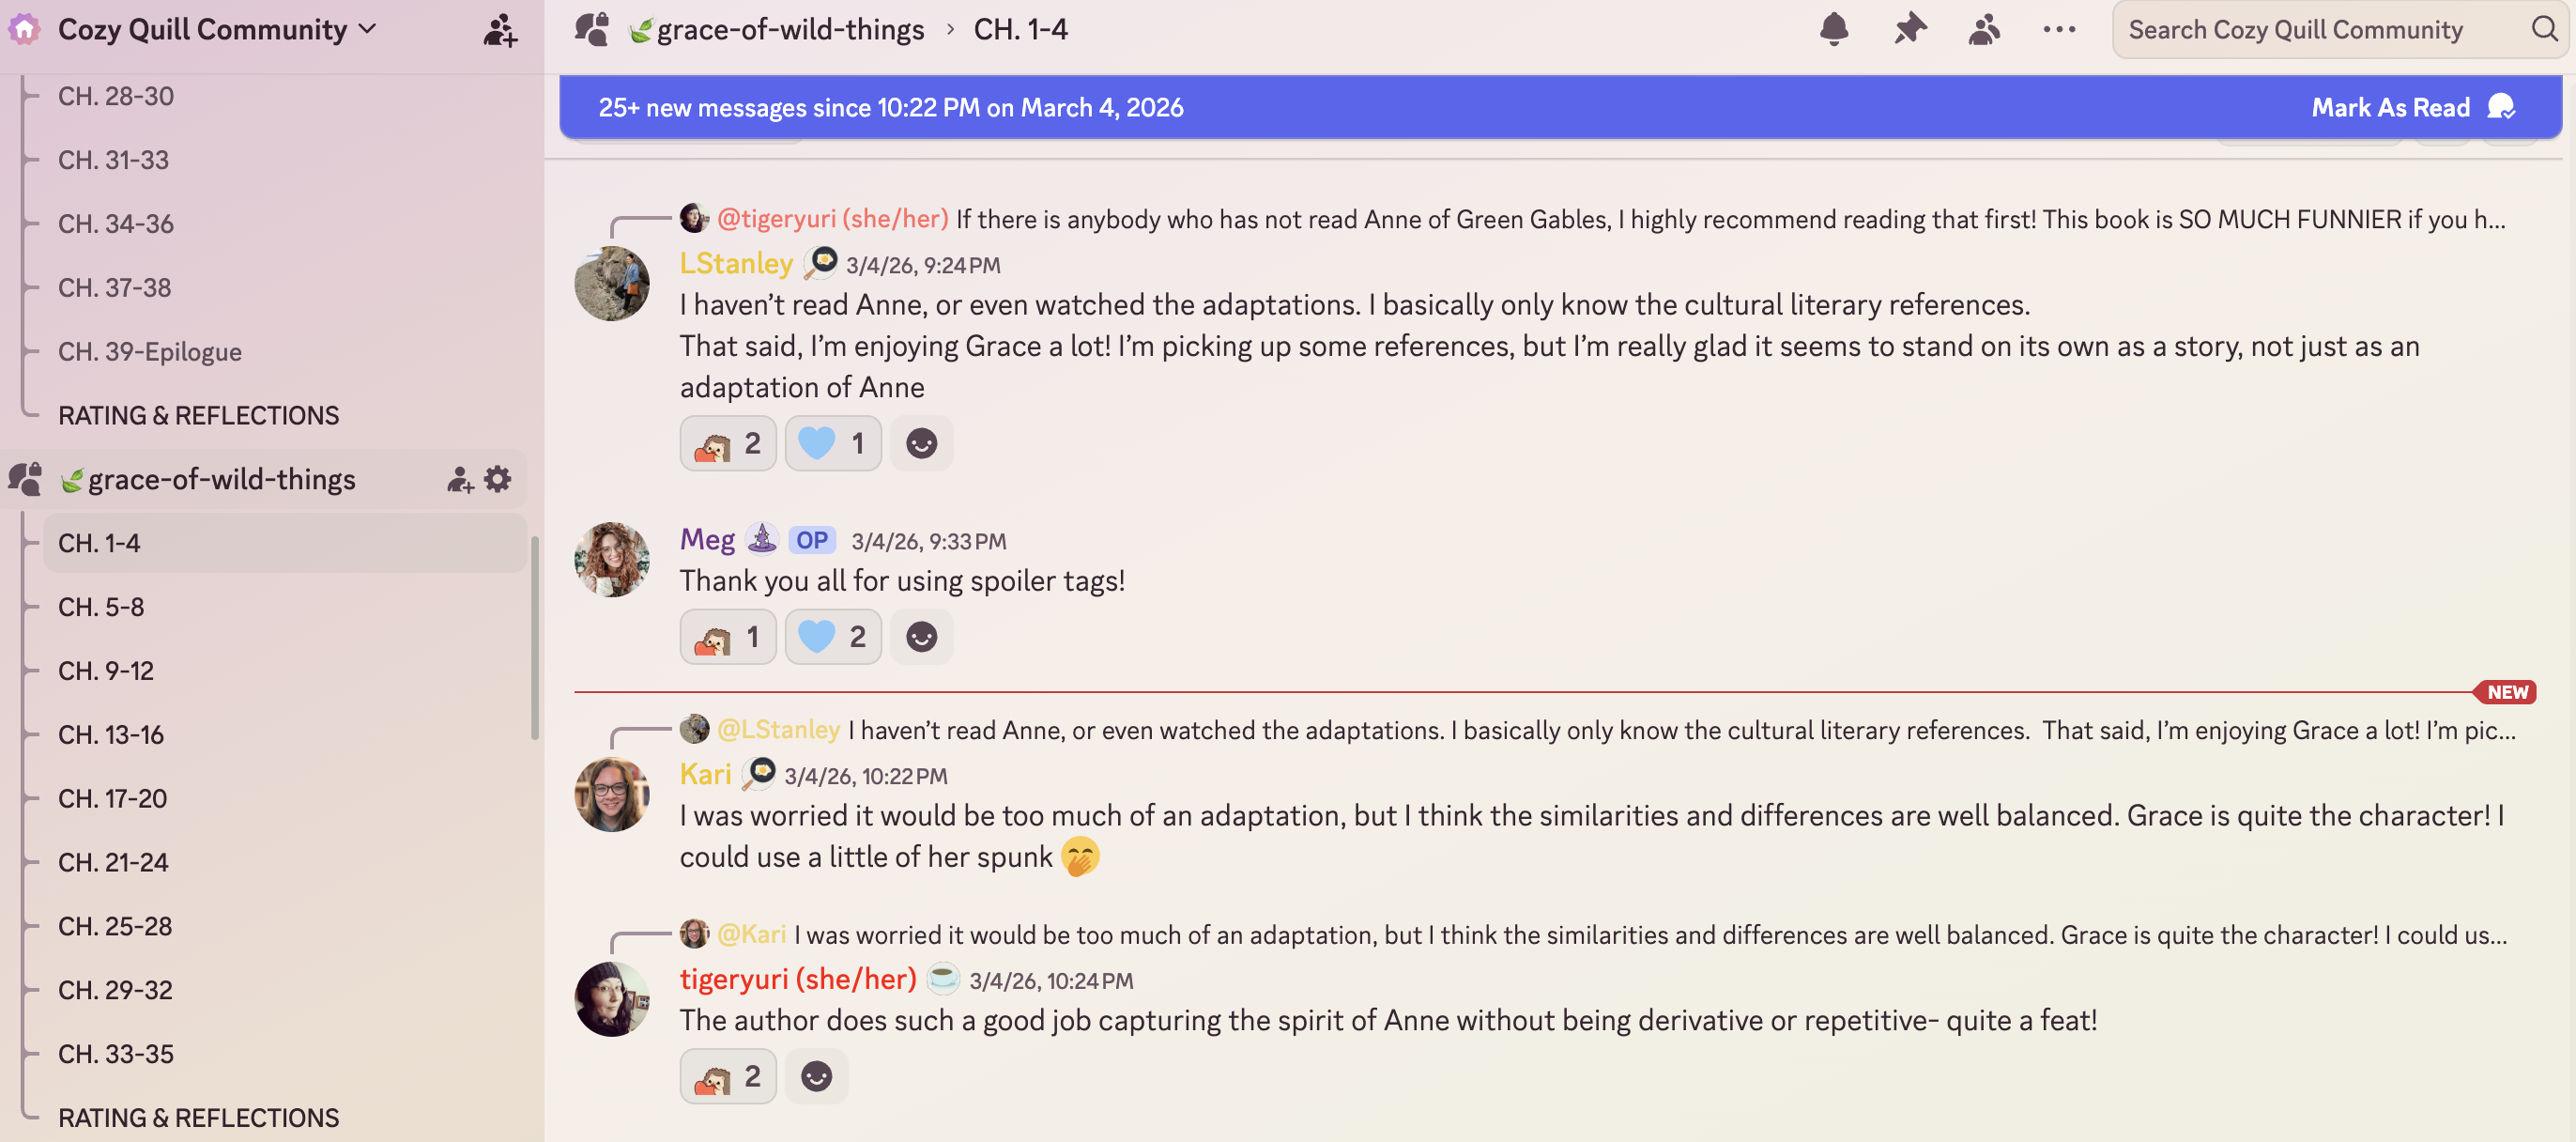Open the CH. 39-Epilogue thread
The image size is (2576, 1142).
coord(150,351)
